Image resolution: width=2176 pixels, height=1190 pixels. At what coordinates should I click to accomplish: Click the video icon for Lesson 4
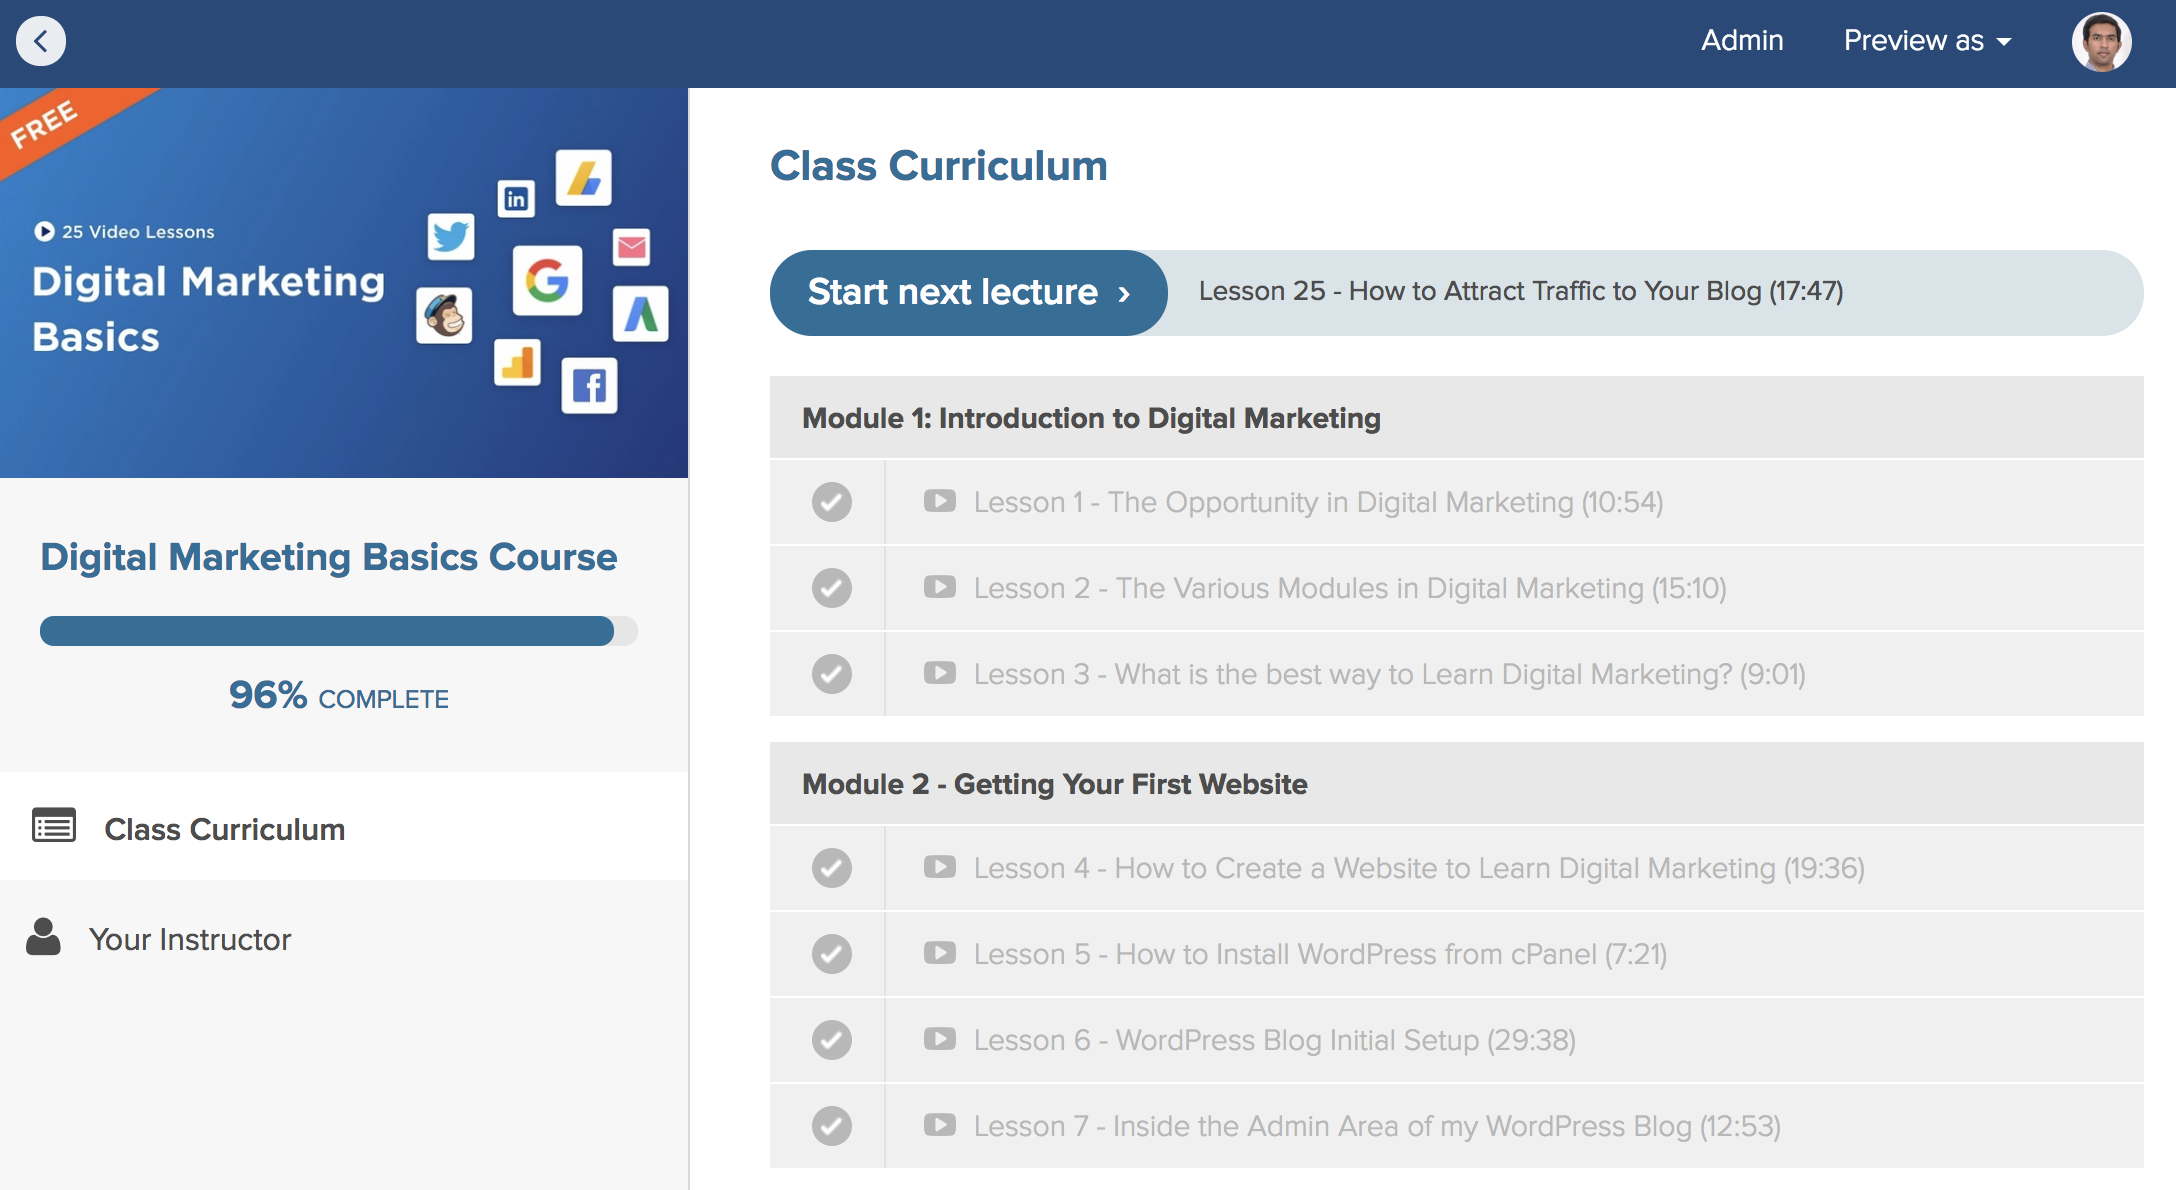pyautogui.click(x=939, y=867)
